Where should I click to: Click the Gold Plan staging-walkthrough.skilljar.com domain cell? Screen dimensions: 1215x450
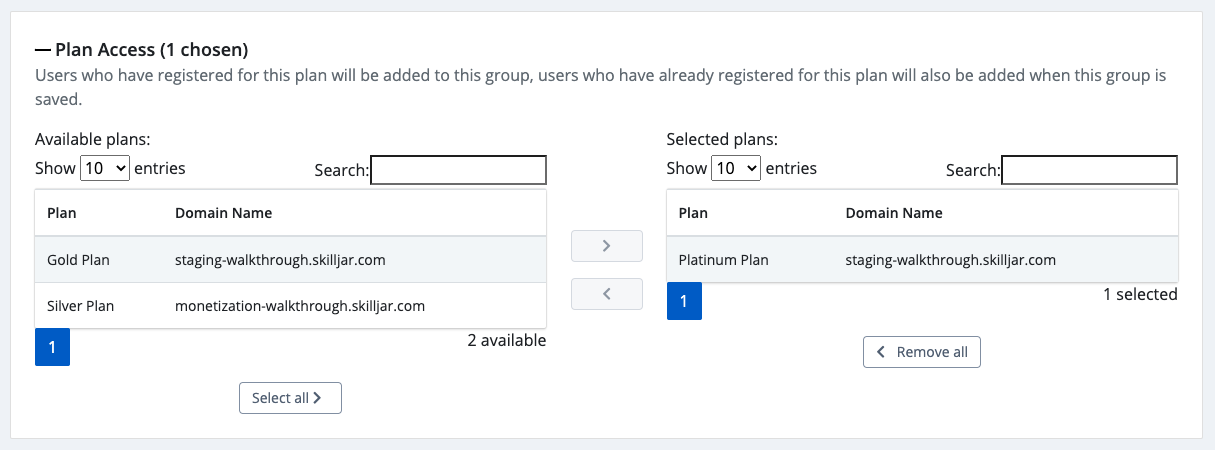[x=280, y=260]
